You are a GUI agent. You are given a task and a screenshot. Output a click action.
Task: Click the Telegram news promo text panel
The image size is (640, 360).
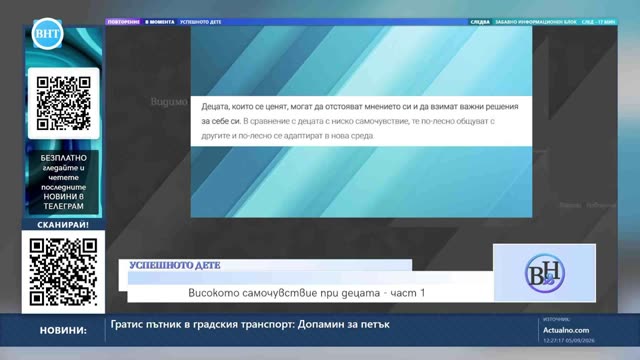pyautogui.click(x=63, y=182)
